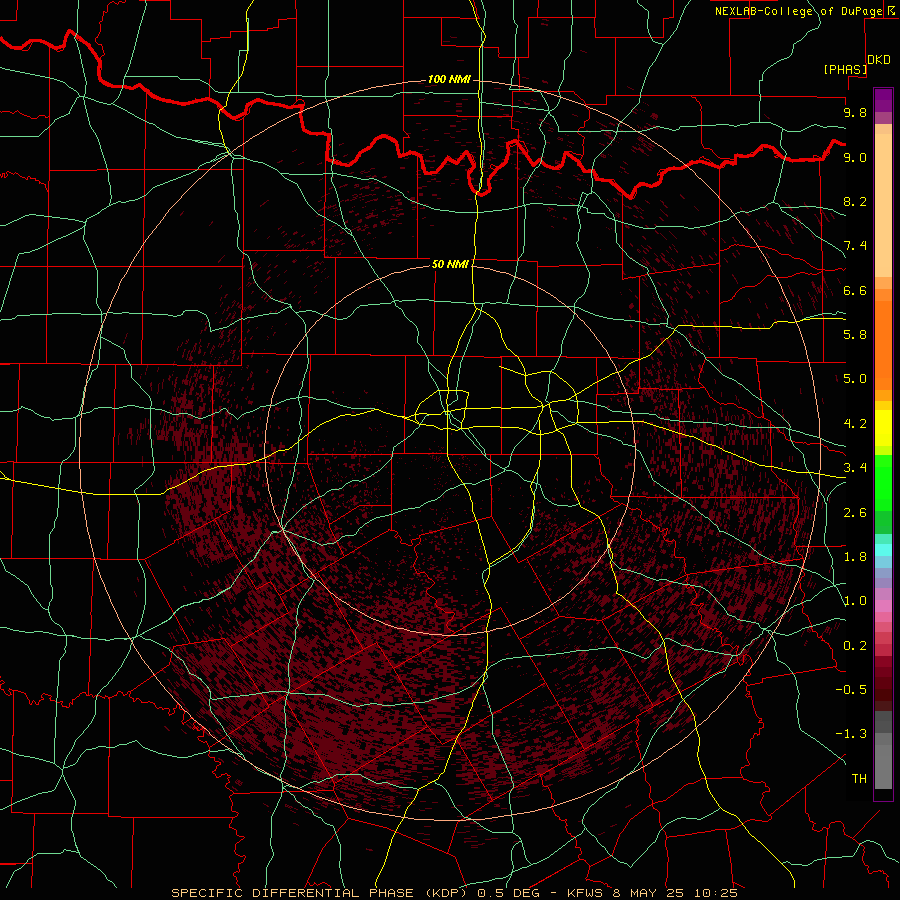This screenshot has width=900, height=900.
Task: Click the 5.8 scale value
Action: [855, 335]
